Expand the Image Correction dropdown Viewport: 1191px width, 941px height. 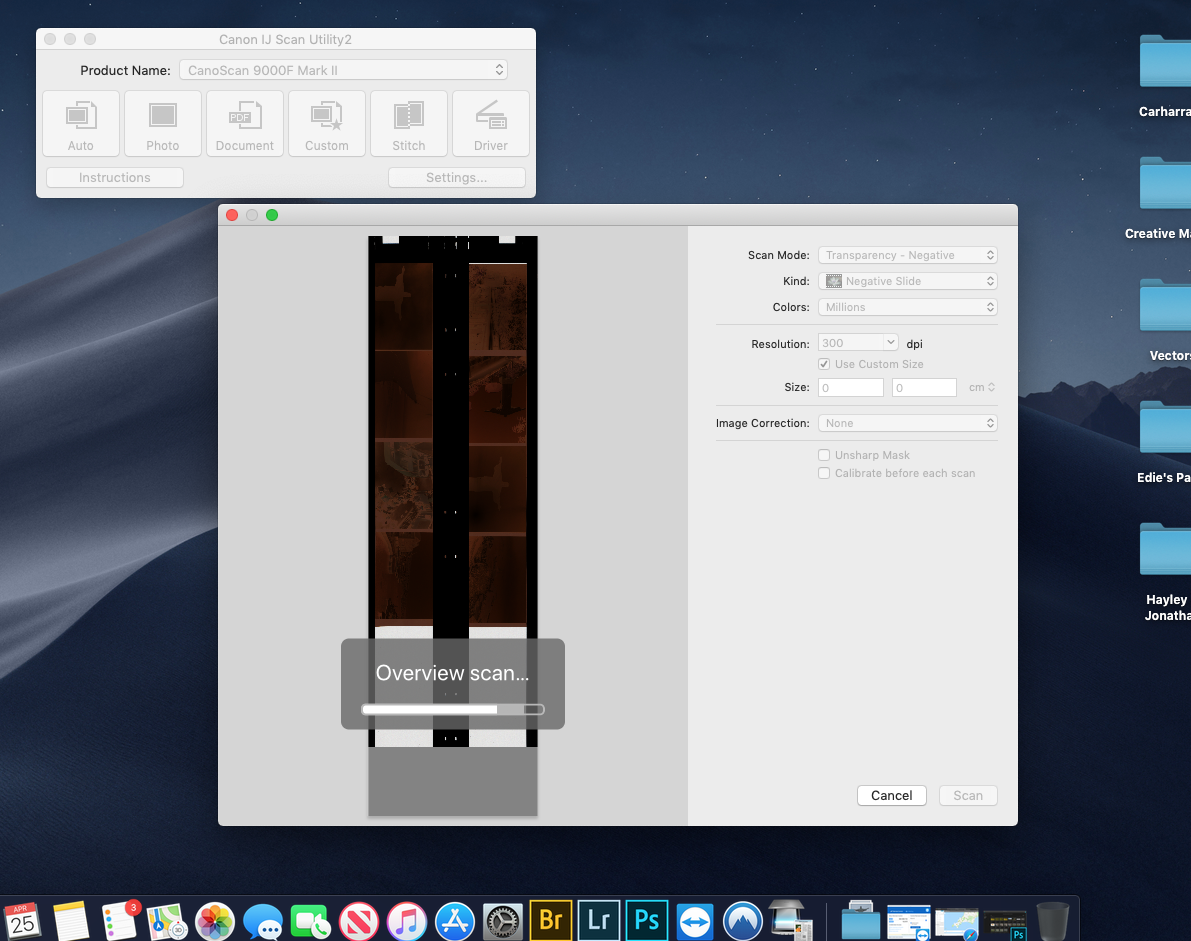tap(907, 423)
